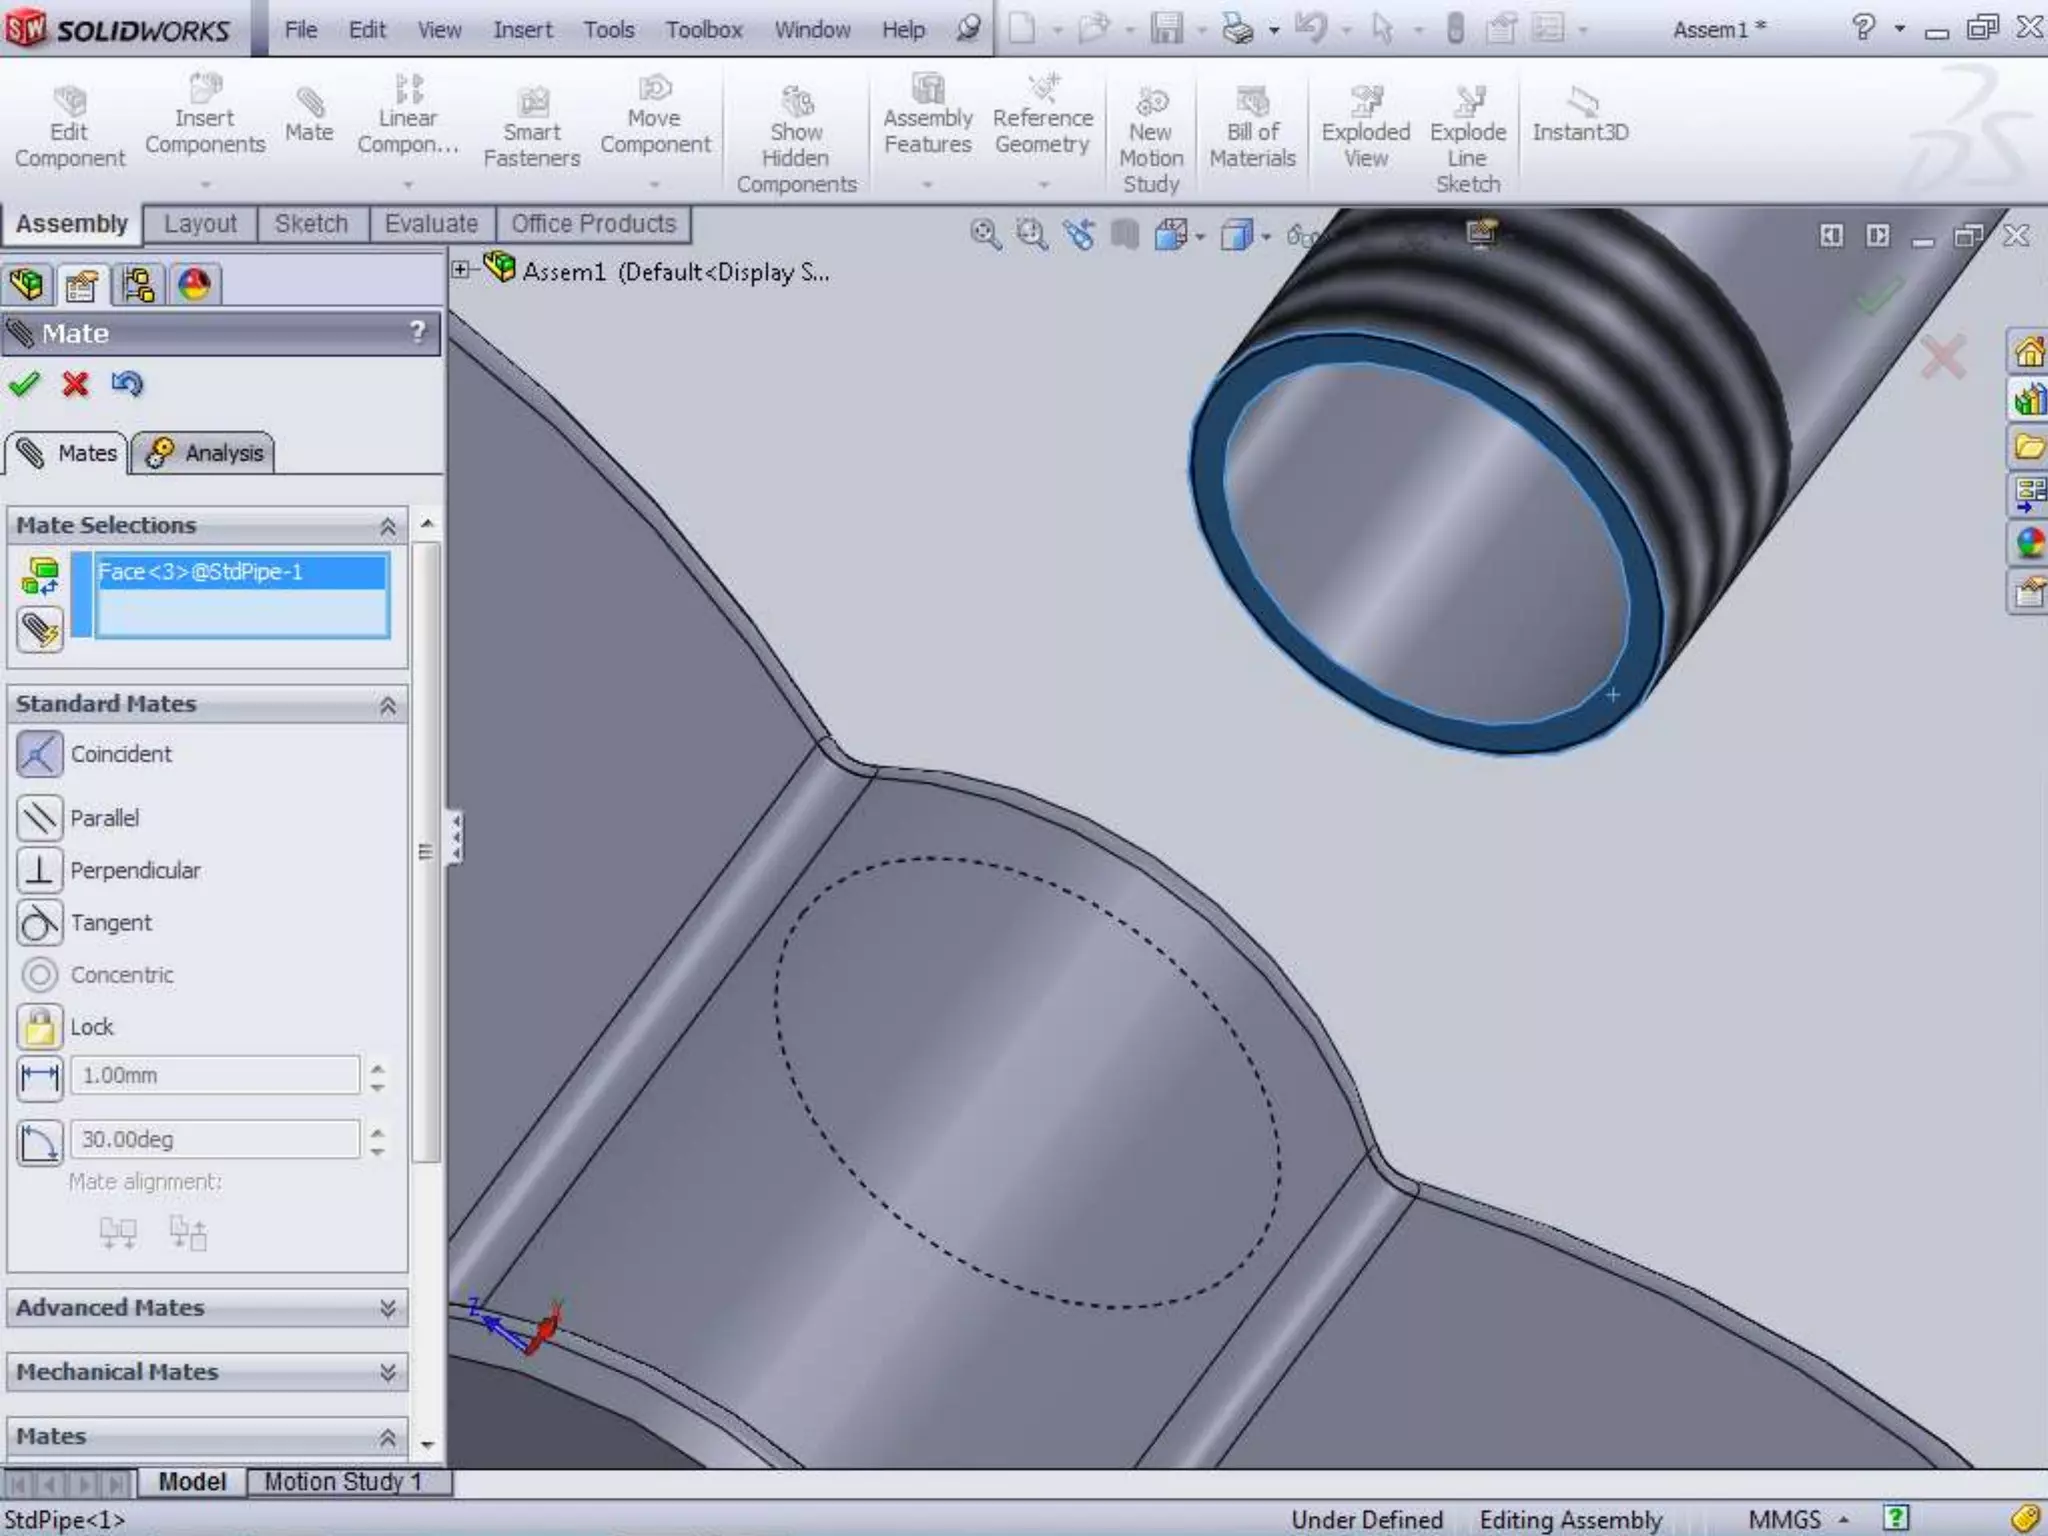Viewport: 2048px width, 1536px height.
Task: Cancel mate with red X icon
Action: [75, 384]
